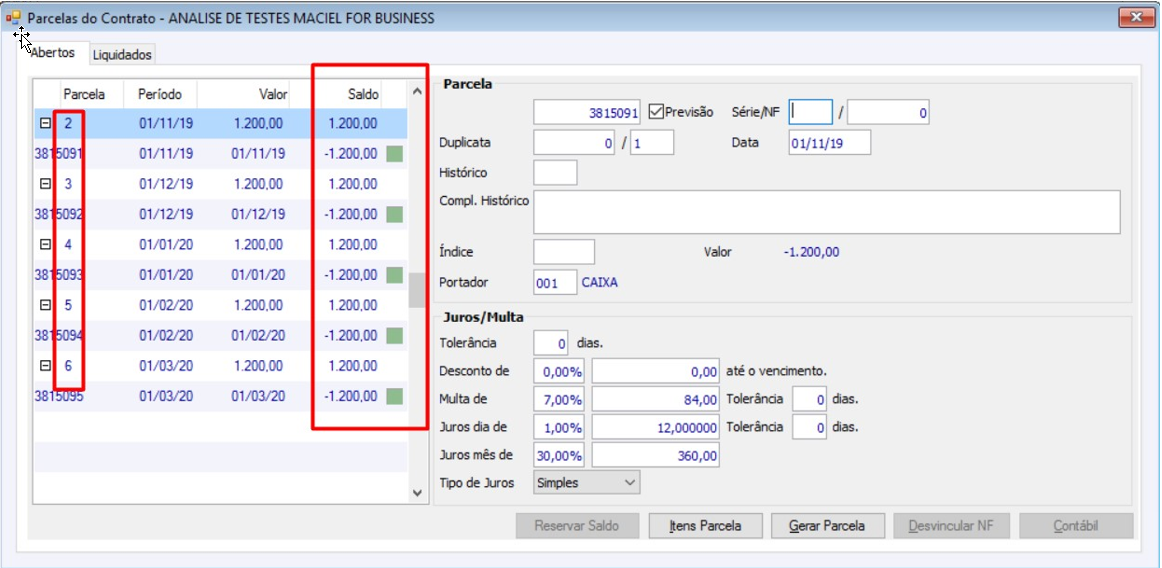The height and width of the screenshot is (568, 1162).
Task: Click period 01/01/20 in parcela 4 row
Action: tap(166, 244)
